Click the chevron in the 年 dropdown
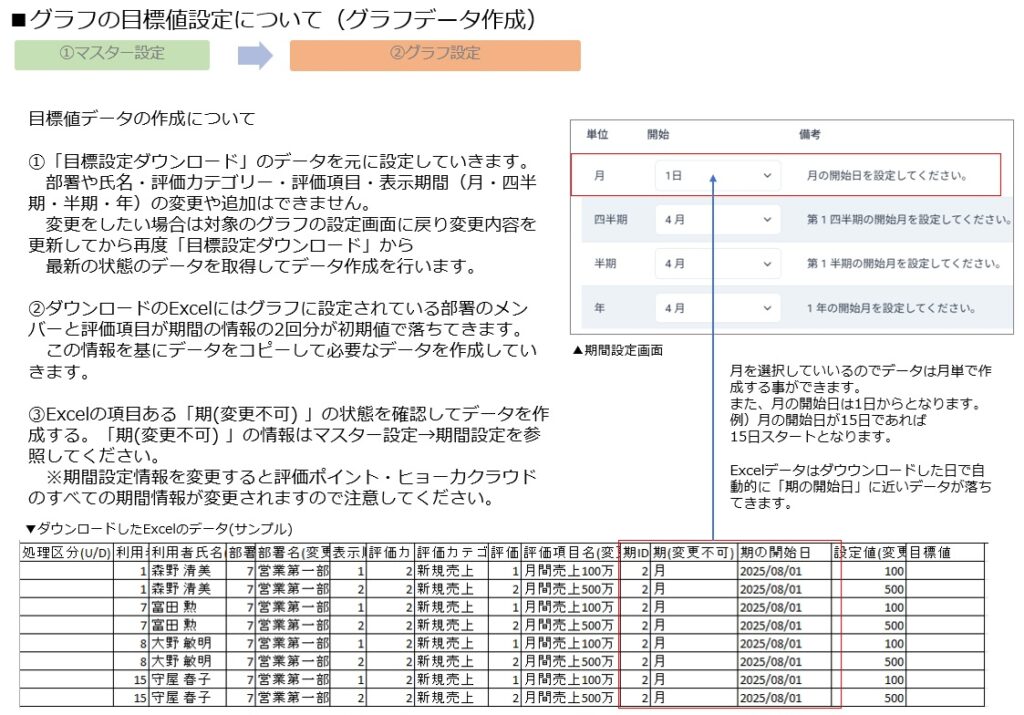This screenshot has width=1024, height=715. [767, 308]
